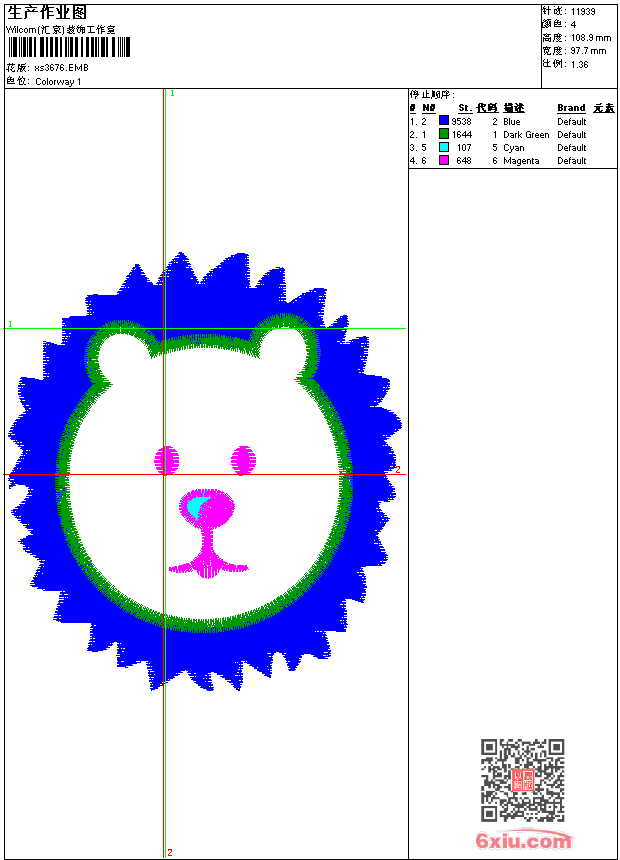Image resolution: width=620 pixels, height=860 pixels.
Task: Click the stitch count value 11939
Action: pos(583,12)
